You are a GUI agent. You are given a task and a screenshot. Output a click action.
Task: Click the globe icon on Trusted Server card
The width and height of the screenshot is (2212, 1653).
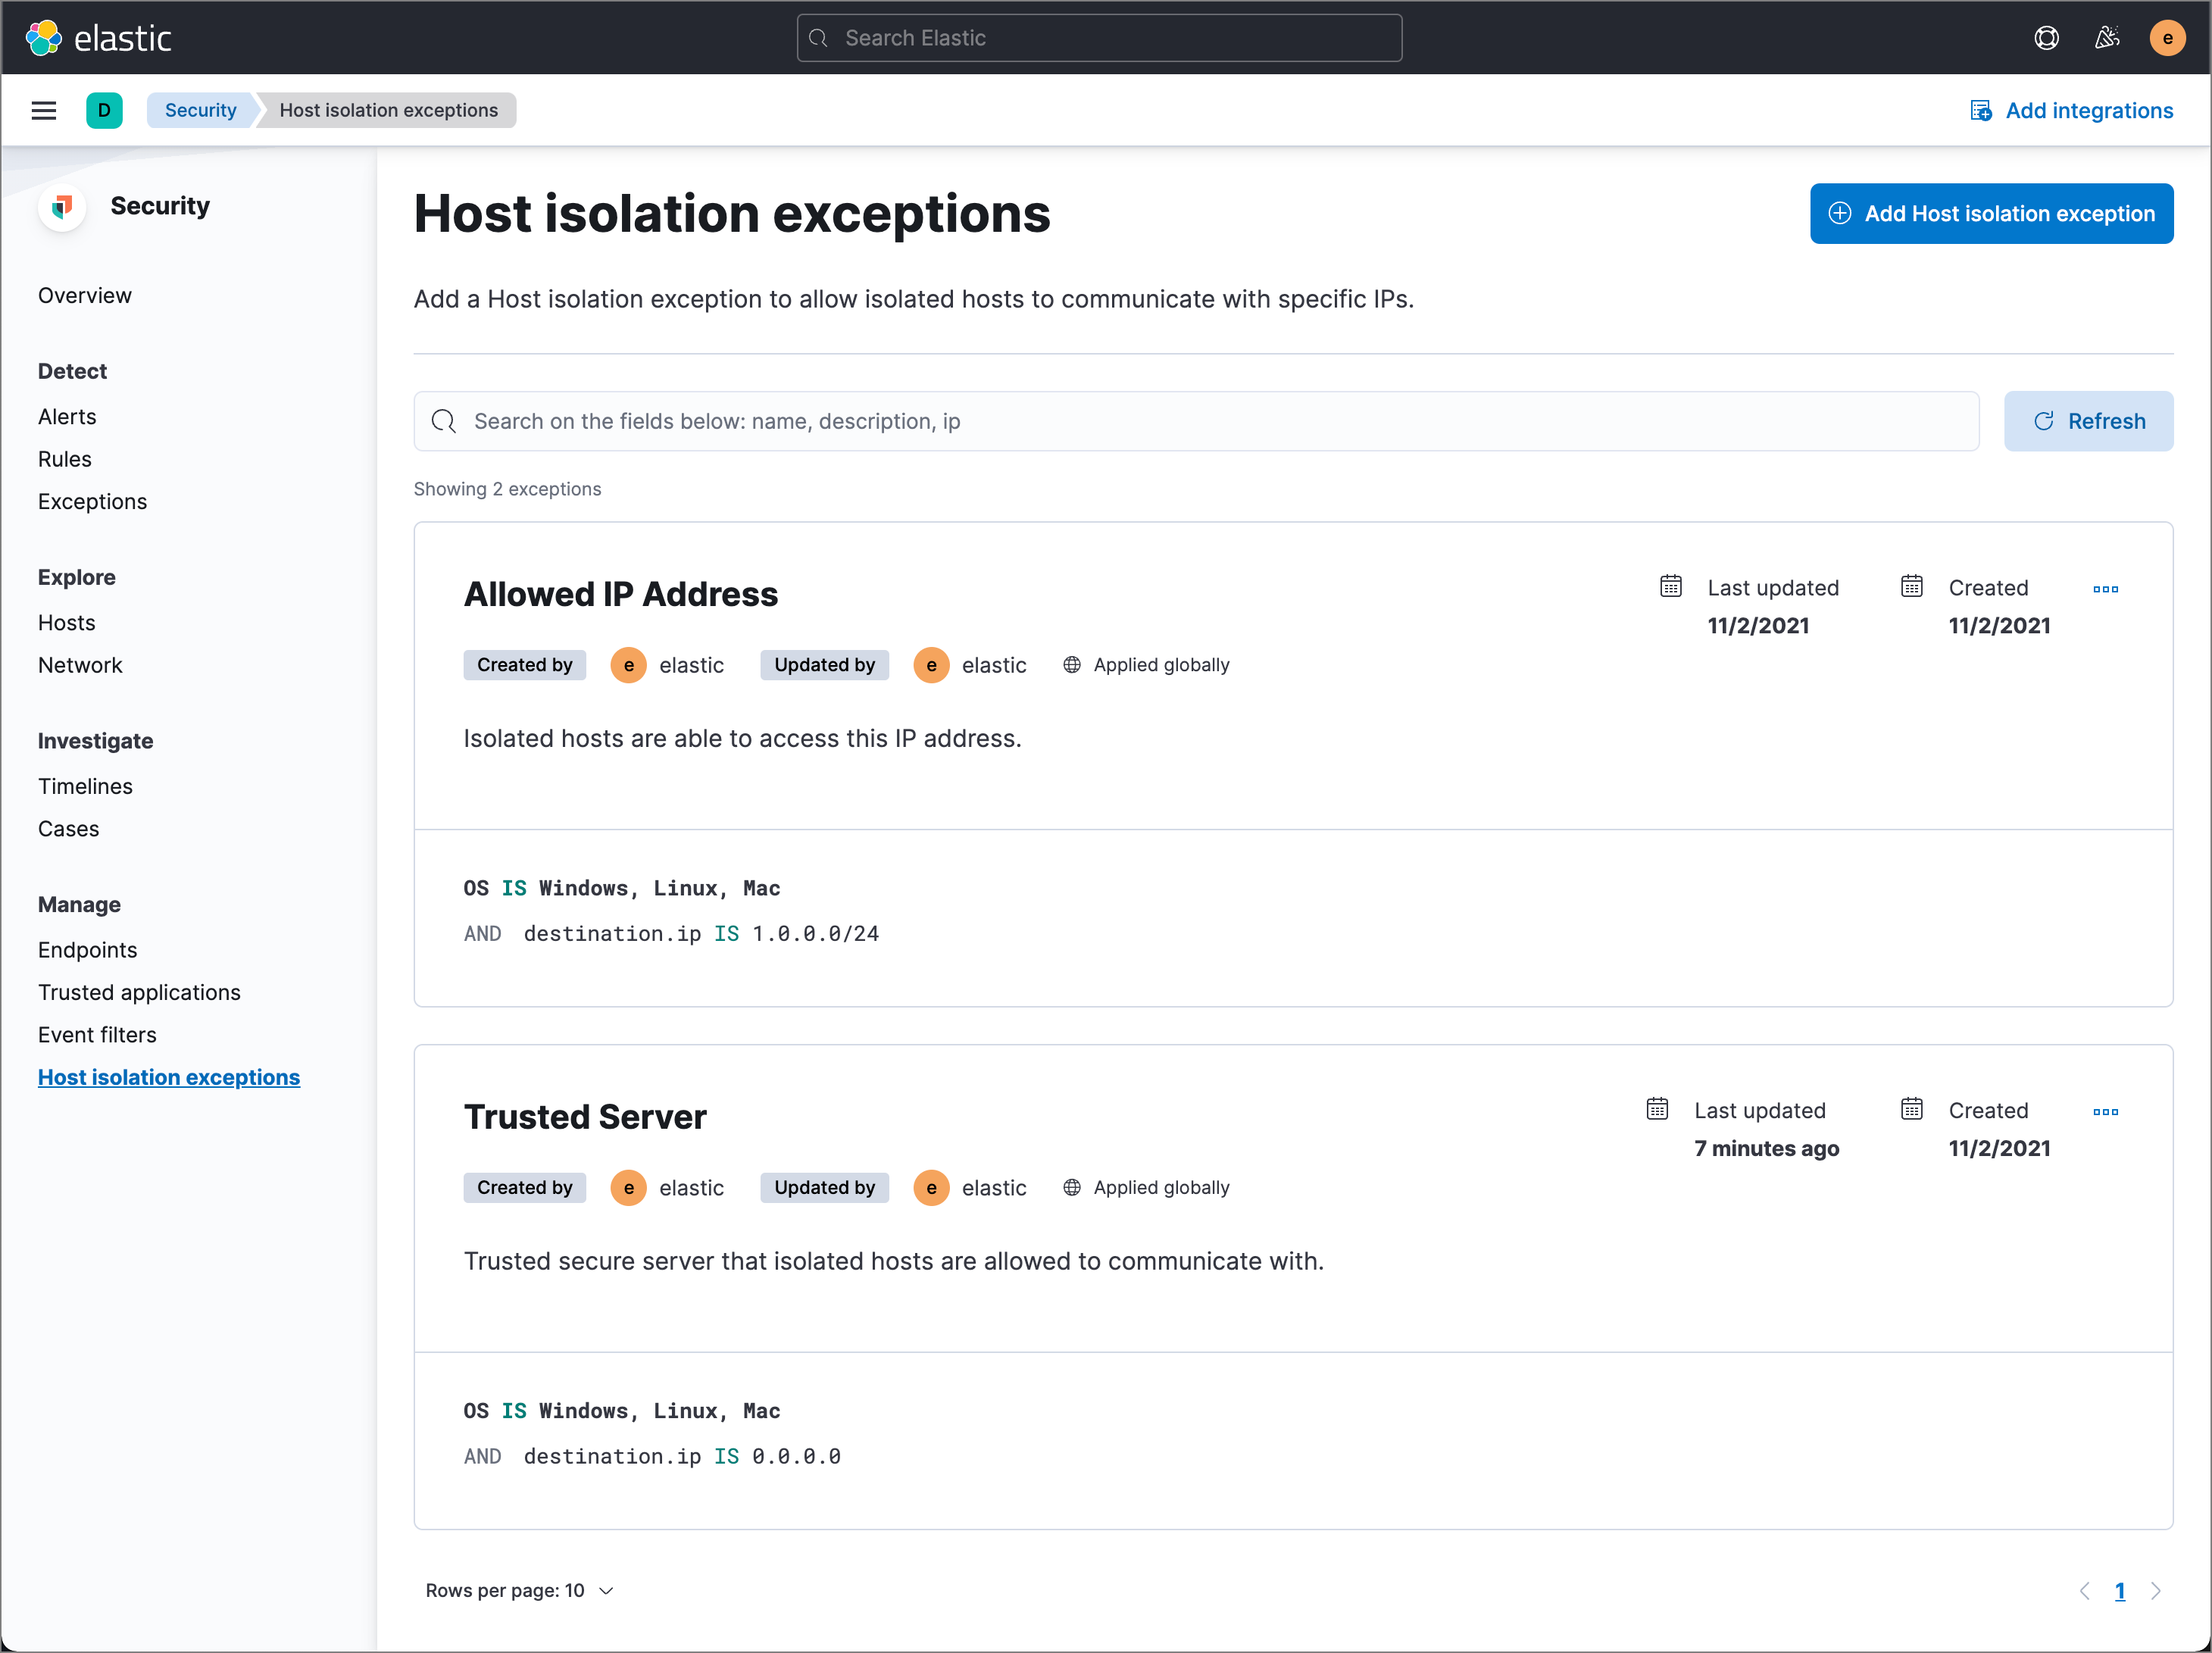click(x=1072, y=1188)
